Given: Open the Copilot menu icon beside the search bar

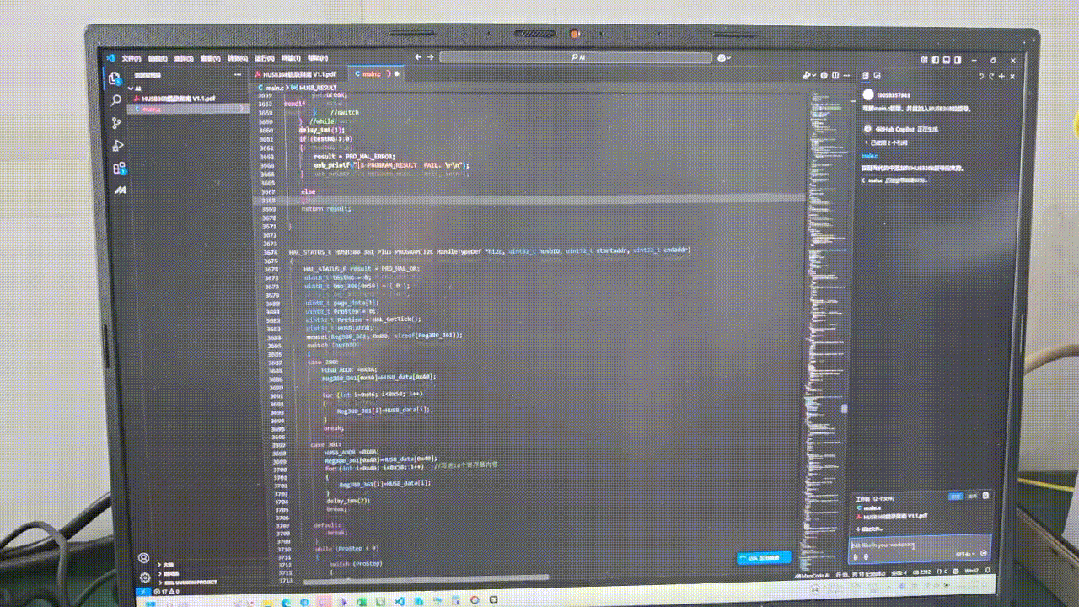Looking at the screenshot, I should coord(723,58).
